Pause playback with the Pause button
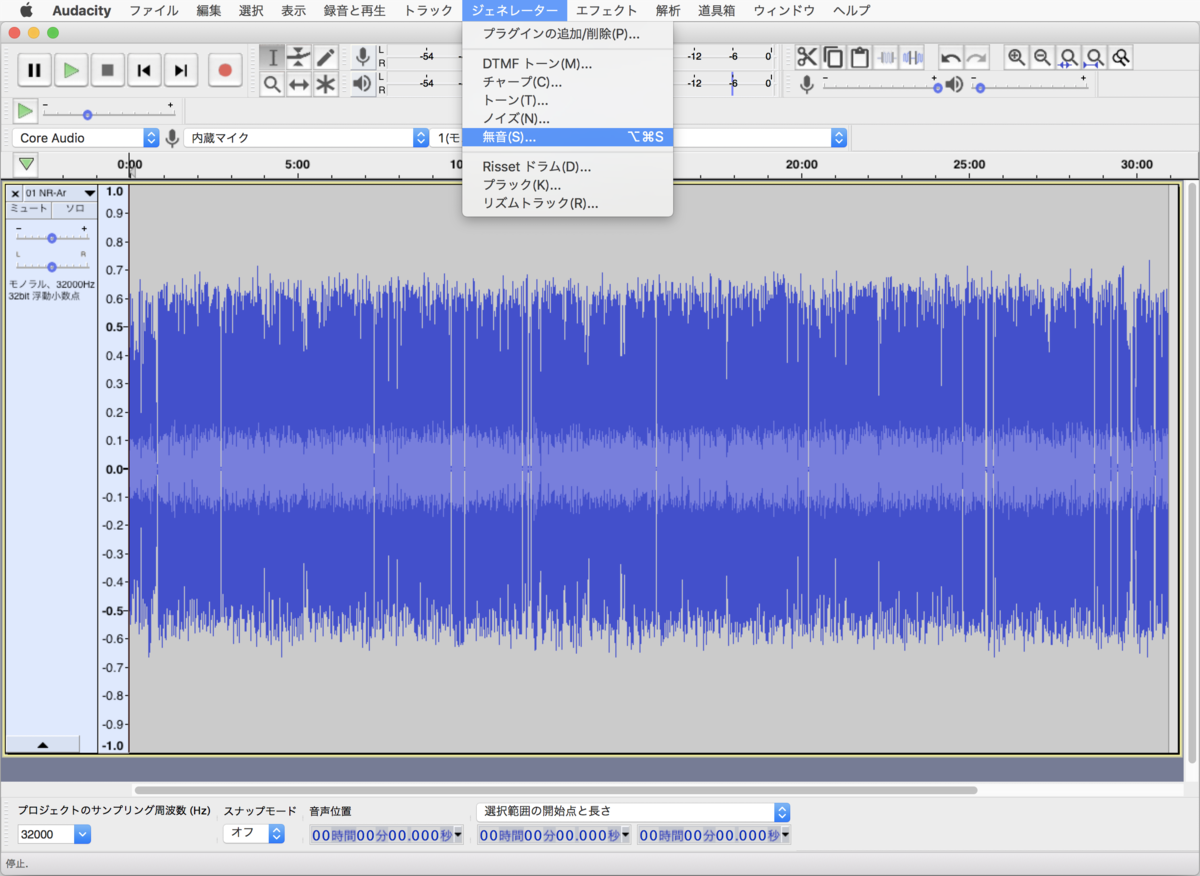The image size is (1200, 876). click(34, 70)
